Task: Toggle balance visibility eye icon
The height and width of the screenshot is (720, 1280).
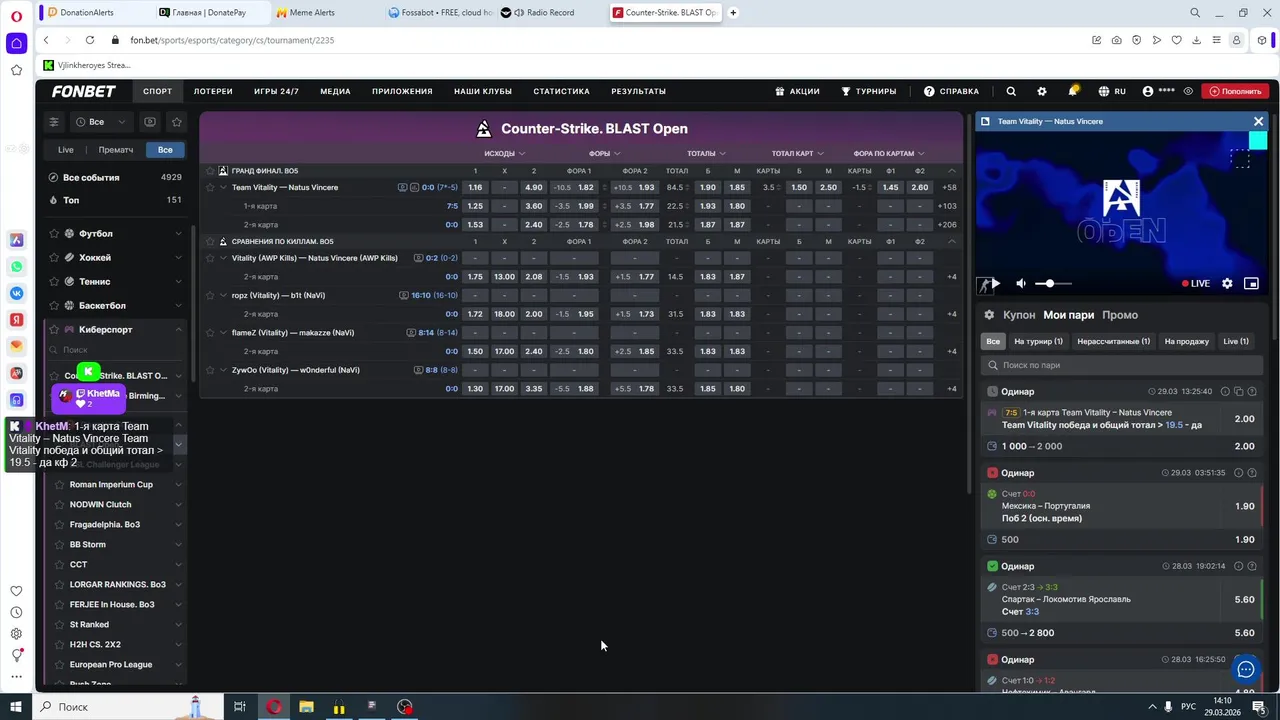Action: tap(1188, 91)
